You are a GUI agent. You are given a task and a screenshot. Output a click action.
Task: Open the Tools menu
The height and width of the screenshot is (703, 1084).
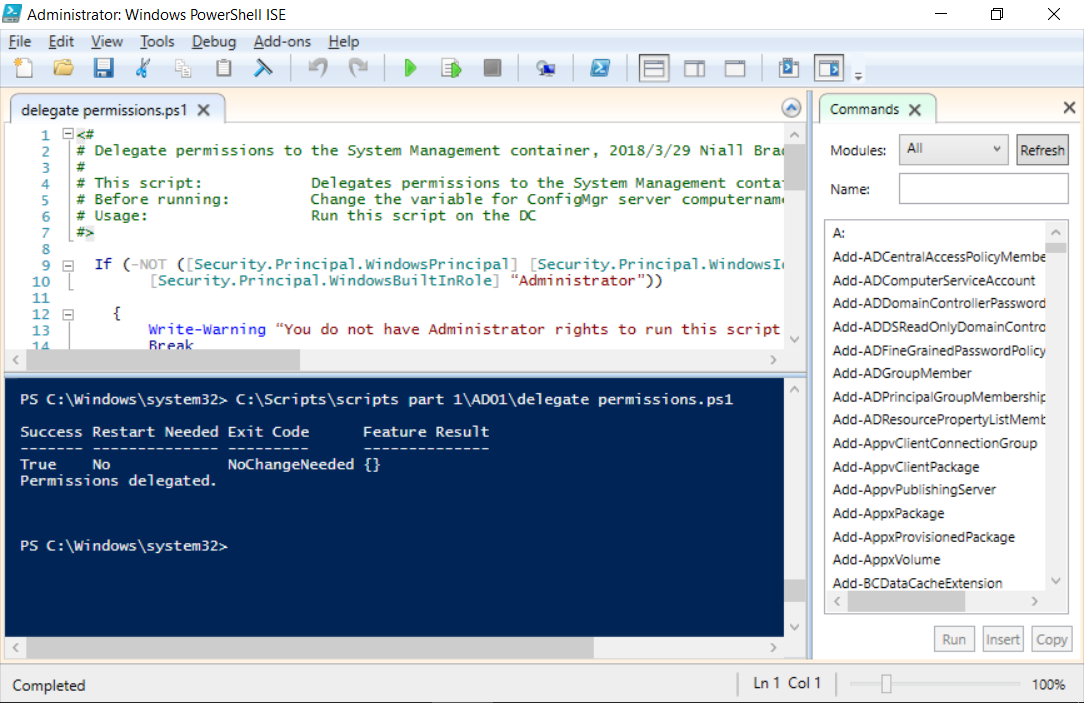click(157, 41)
